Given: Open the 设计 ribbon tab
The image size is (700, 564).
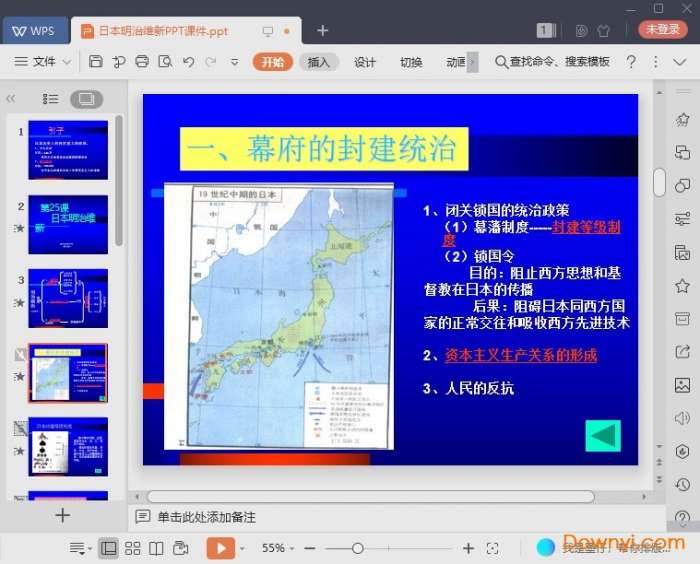Looking at the screenshot, I should (x=365, y=62).
